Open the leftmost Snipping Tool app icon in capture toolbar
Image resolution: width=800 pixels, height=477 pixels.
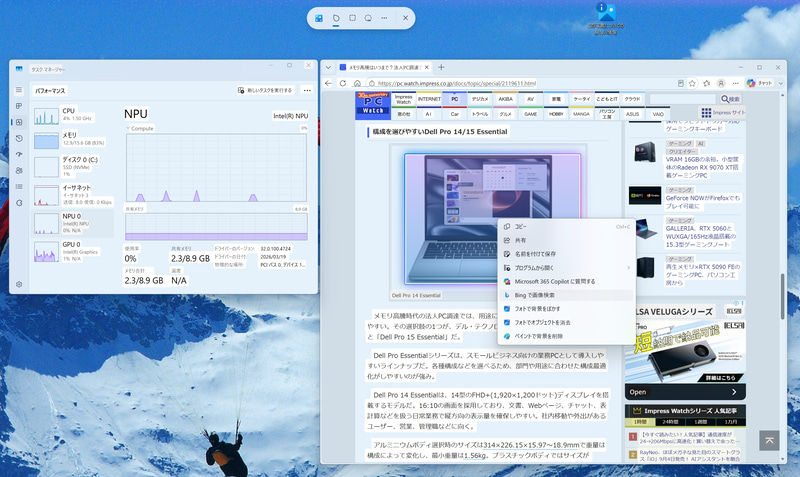(x=319, y=18)
